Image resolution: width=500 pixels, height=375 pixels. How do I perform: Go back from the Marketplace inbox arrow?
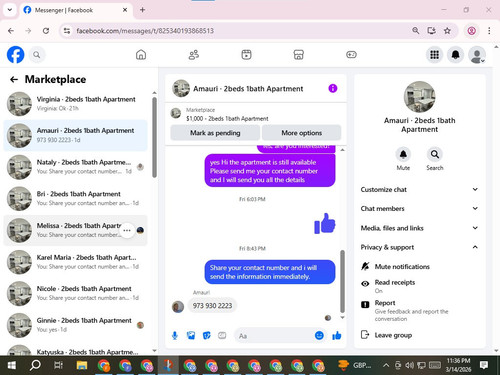click(x=14, y=79)
